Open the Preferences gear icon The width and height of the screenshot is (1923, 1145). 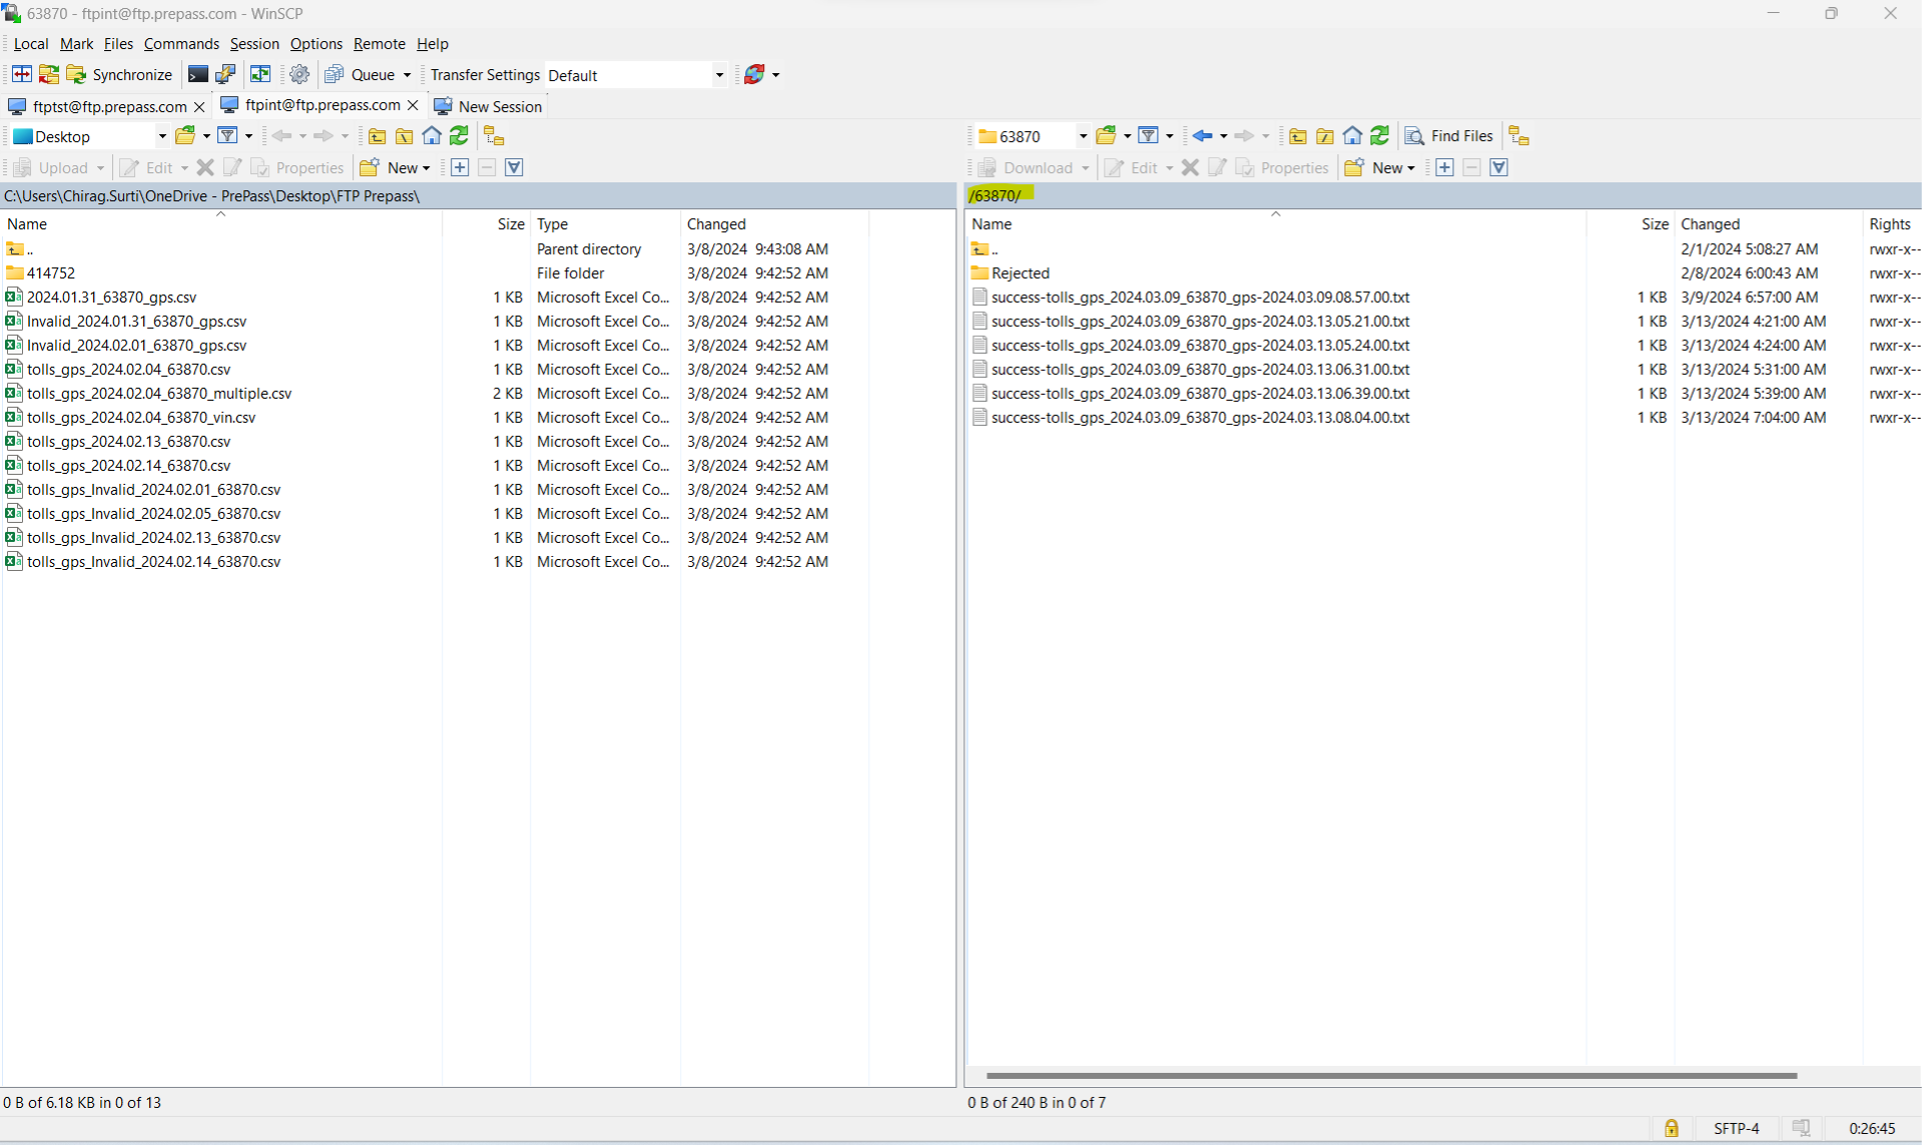point(299,74)
